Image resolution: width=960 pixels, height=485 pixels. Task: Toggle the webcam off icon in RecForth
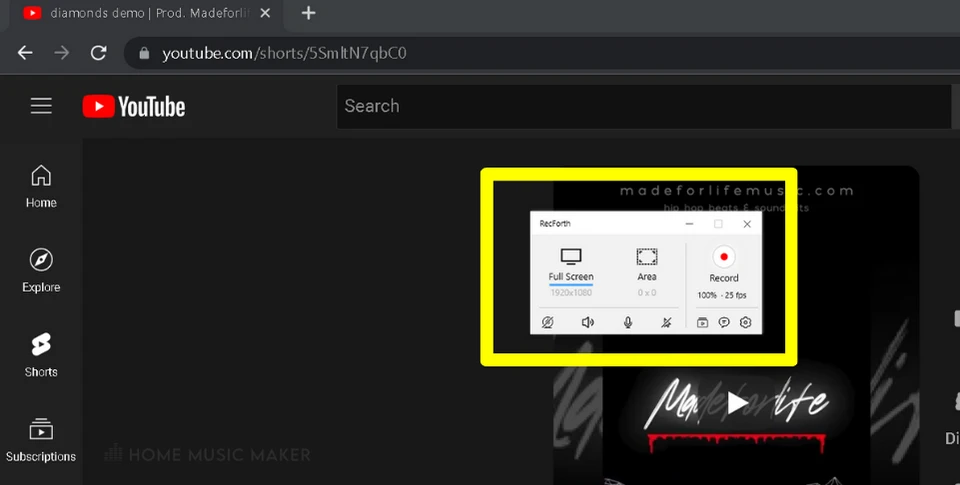(x=547, y=322)
